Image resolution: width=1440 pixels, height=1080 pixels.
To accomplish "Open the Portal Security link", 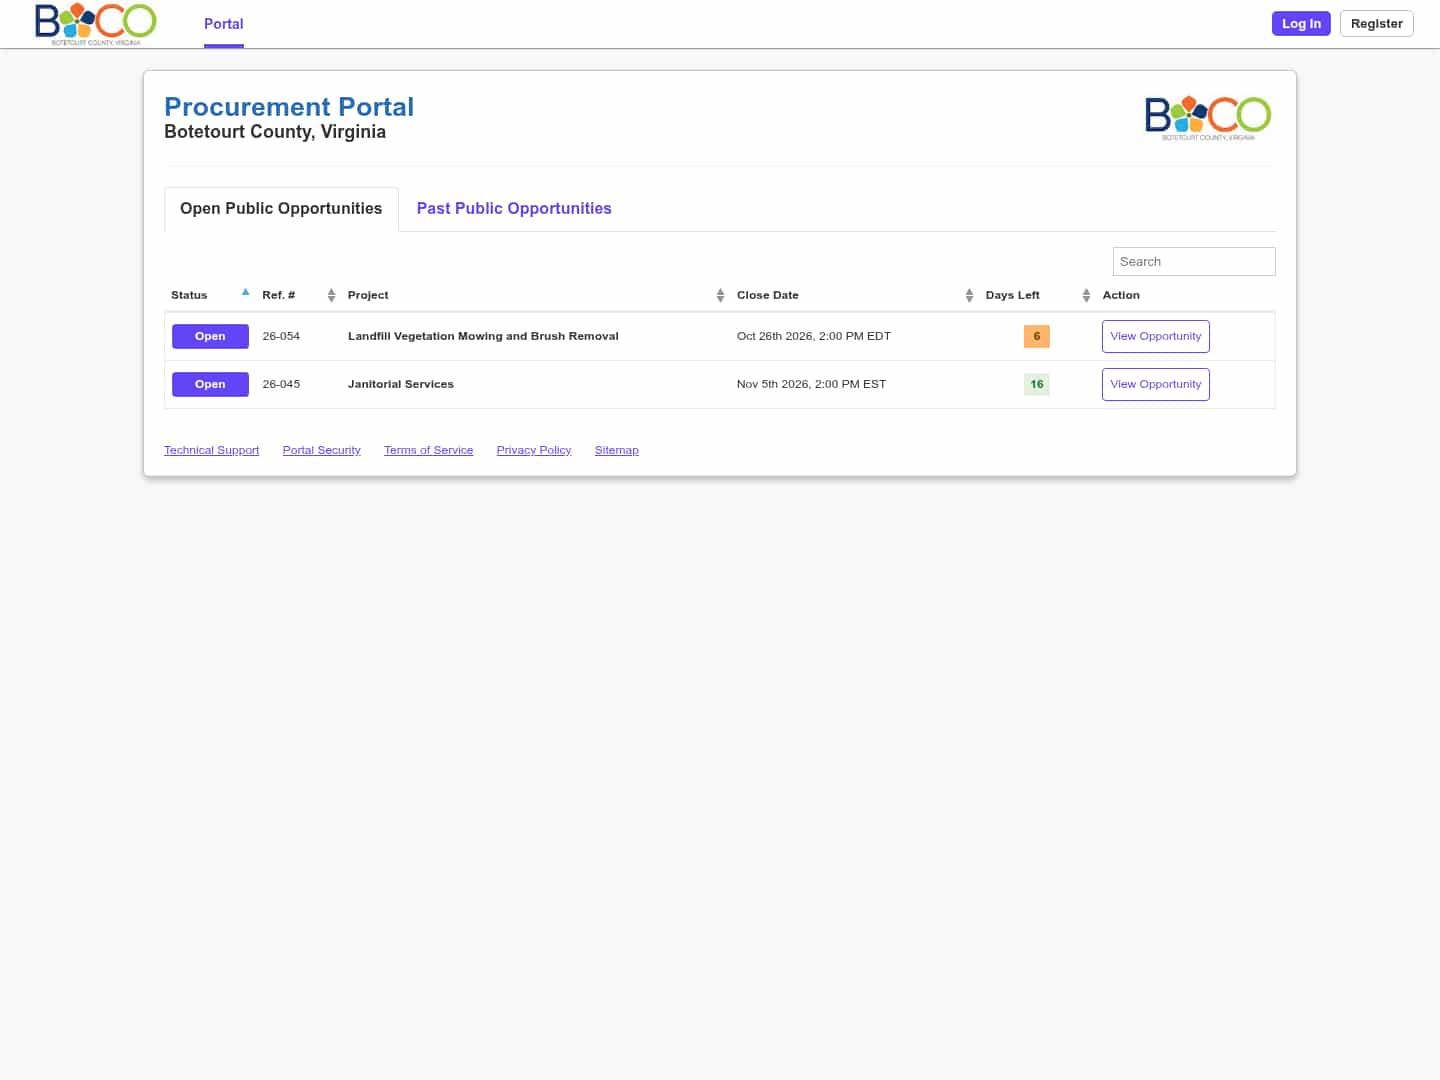I will point(321,450).
